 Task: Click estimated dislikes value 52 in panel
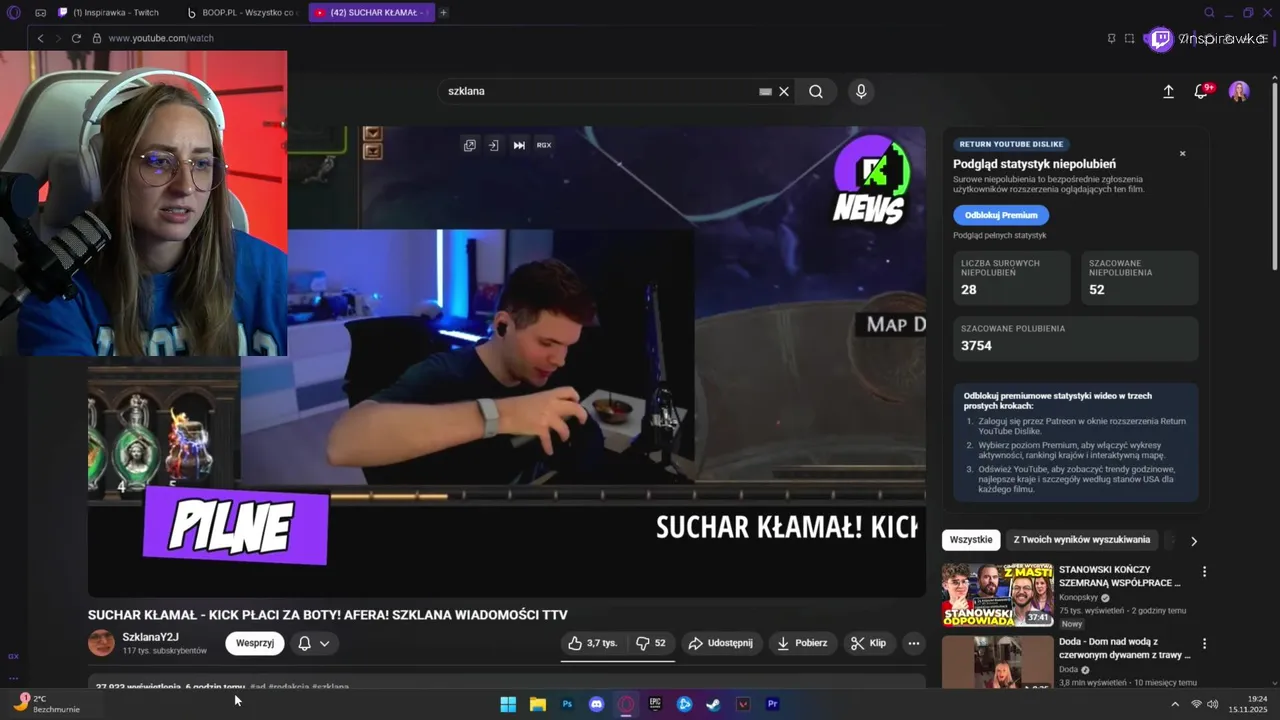click(x=1097, y=290)
